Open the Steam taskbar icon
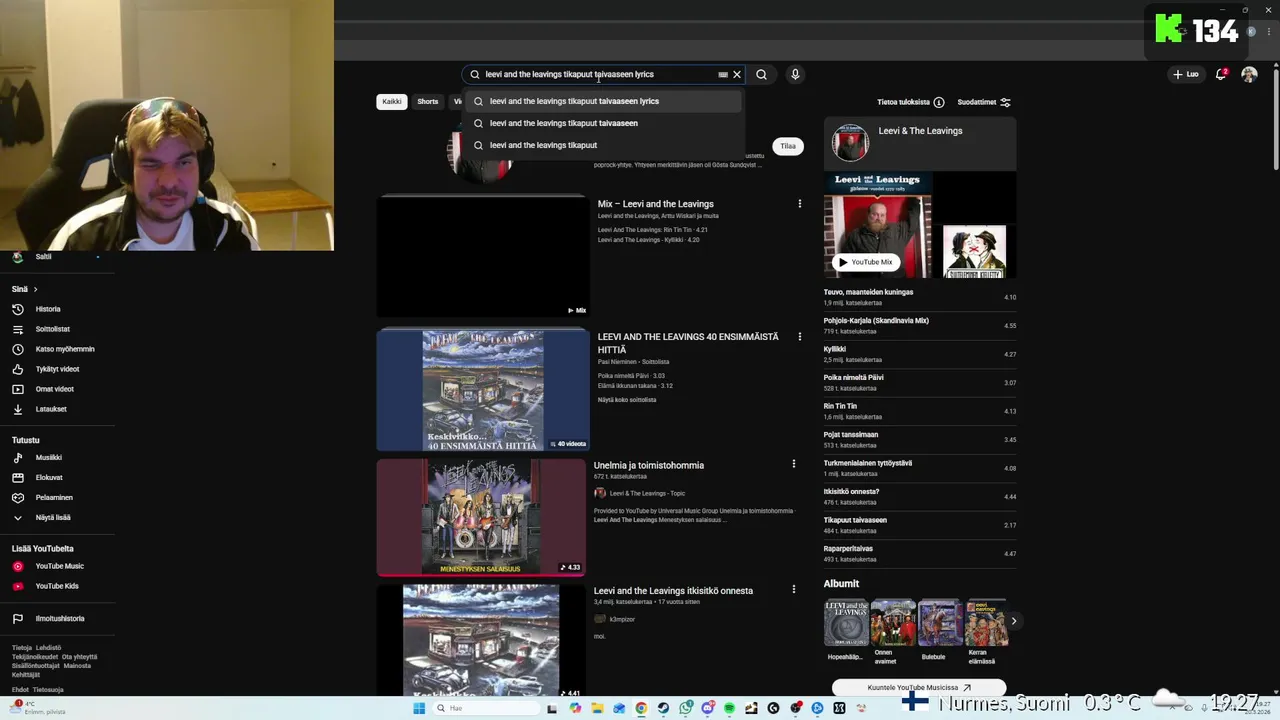Screen dimensions: 1280x720 point(663,708)
